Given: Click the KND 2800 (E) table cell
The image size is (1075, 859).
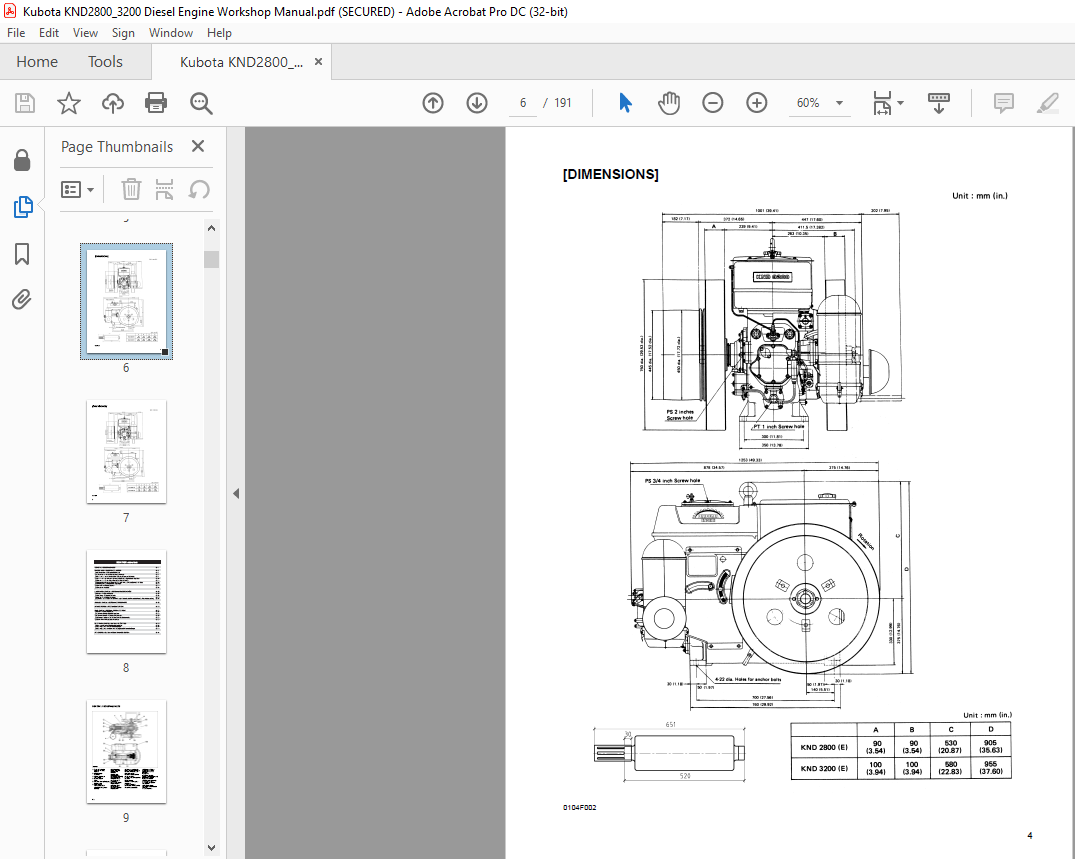Looking at the screenshot, I should pos(823,747).
